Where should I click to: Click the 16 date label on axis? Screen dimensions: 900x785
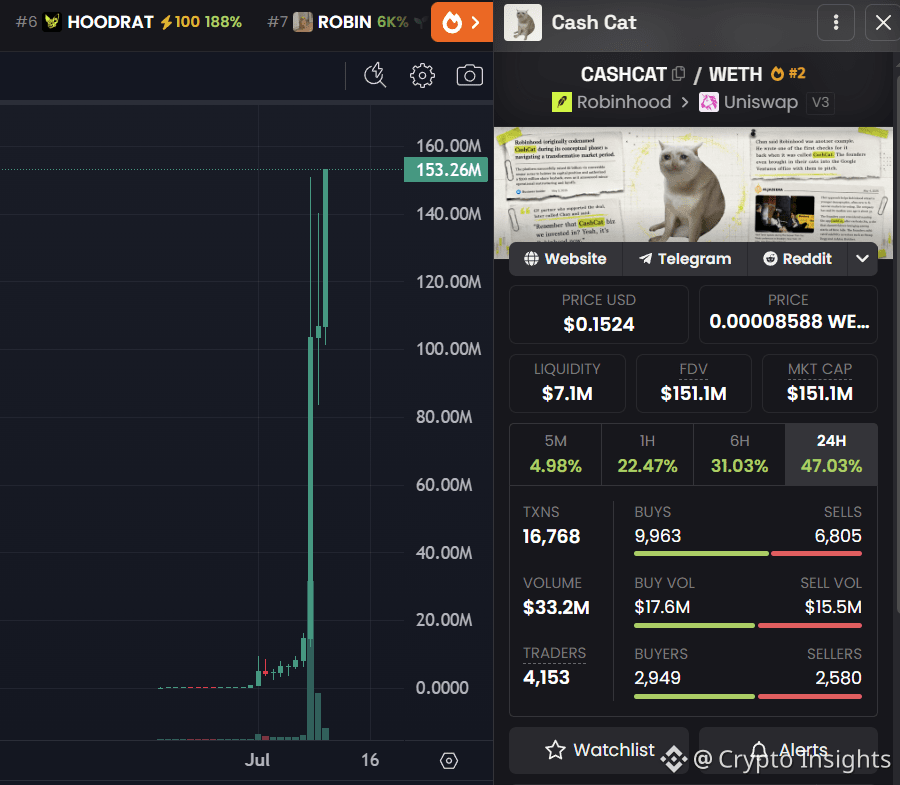370,760
